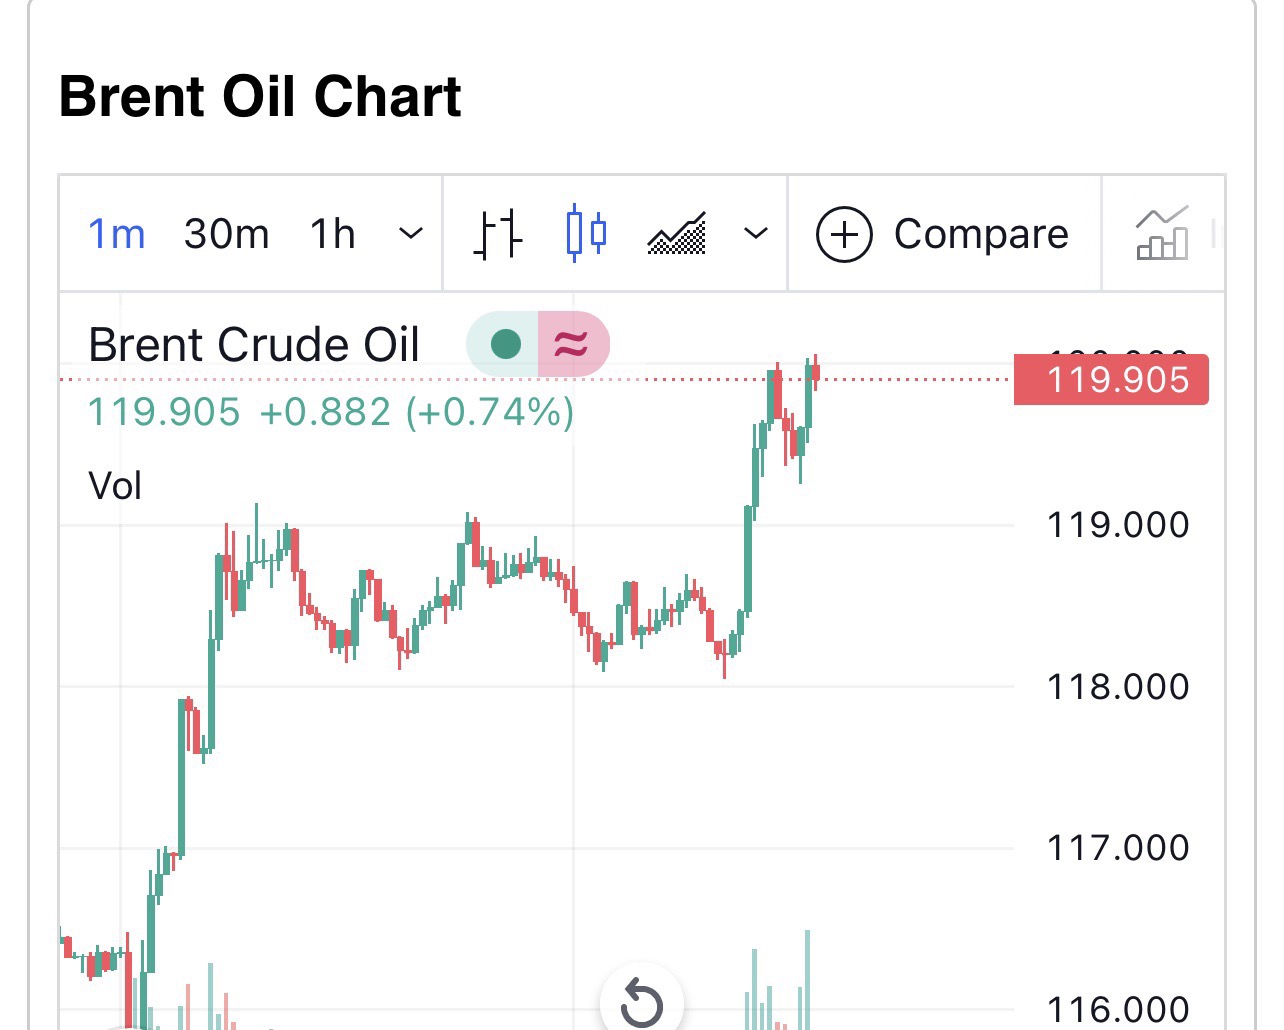Screen dimensions: 1284x1030
Task: Toggle the green dot market status indicator
Action: [x=506, y=344]
